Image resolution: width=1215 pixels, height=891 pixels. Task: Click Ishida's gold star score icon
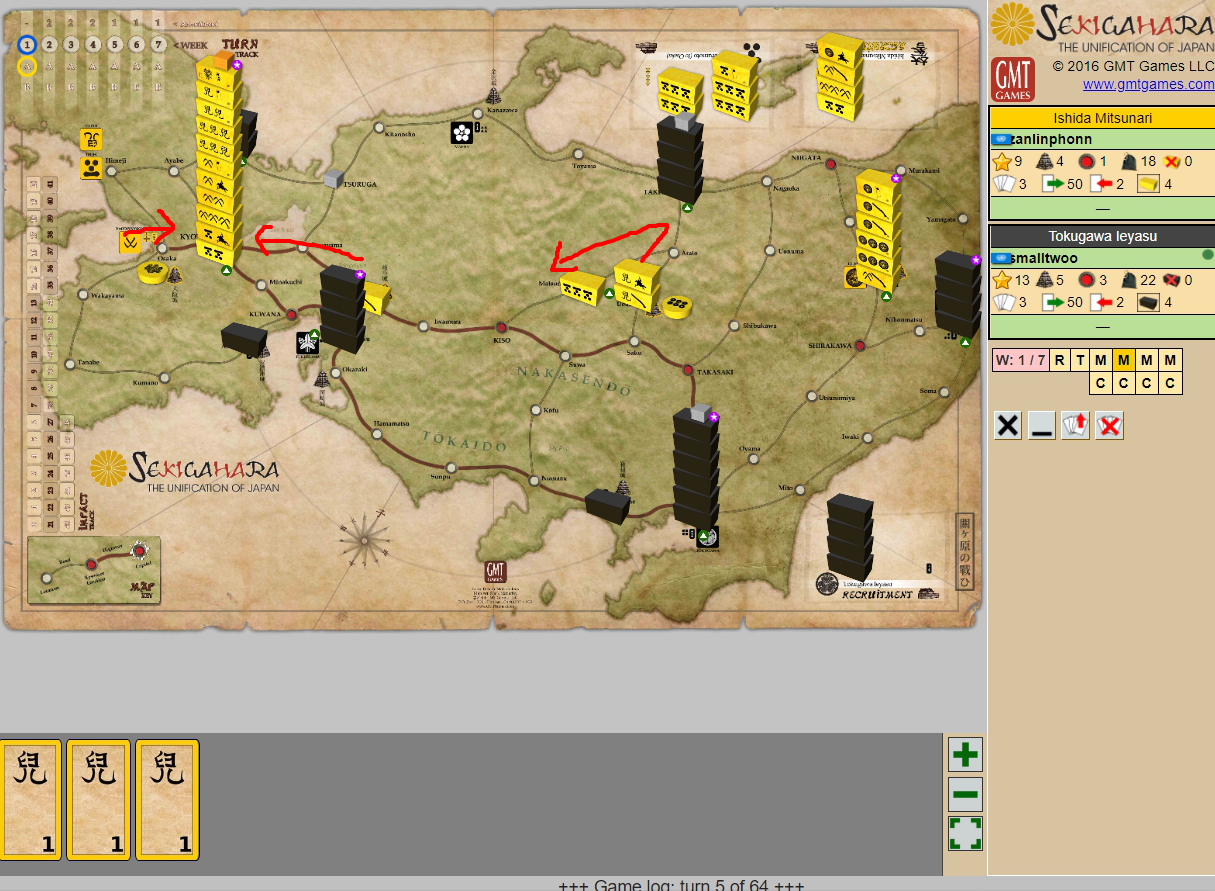[1001, 161]
